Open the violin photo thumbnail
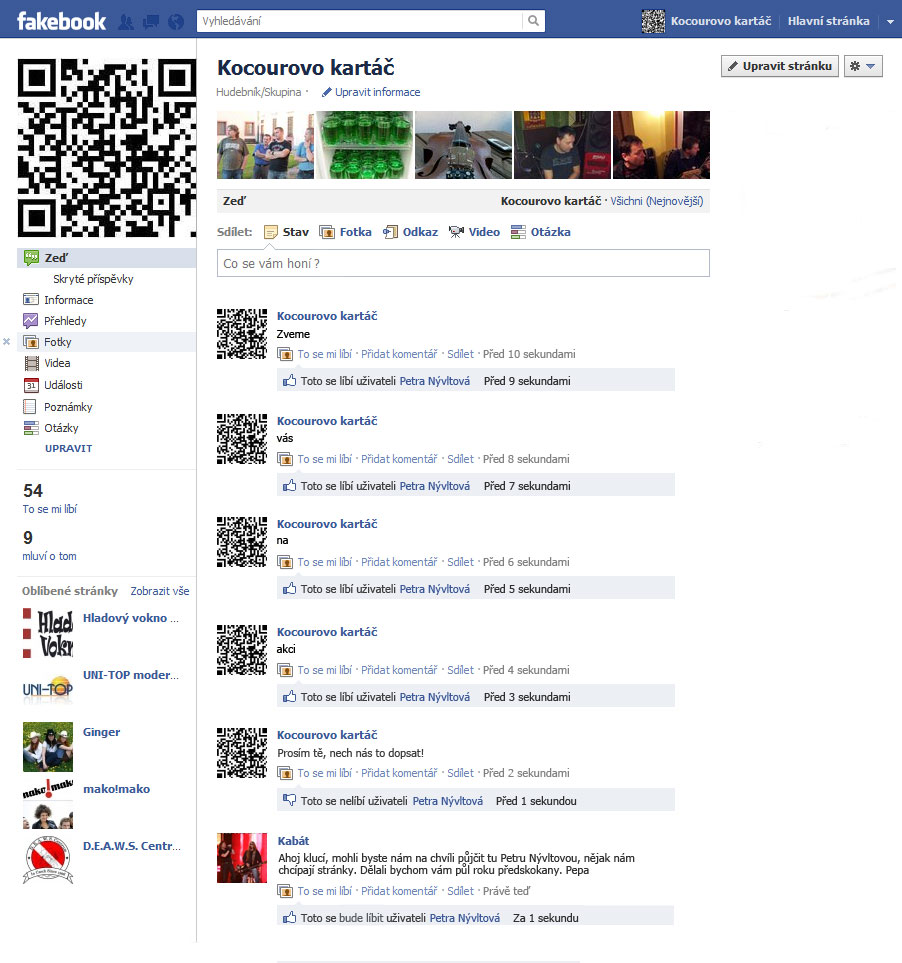The width and height of the screenshot is (902, 963). click(x=464, y=145)
